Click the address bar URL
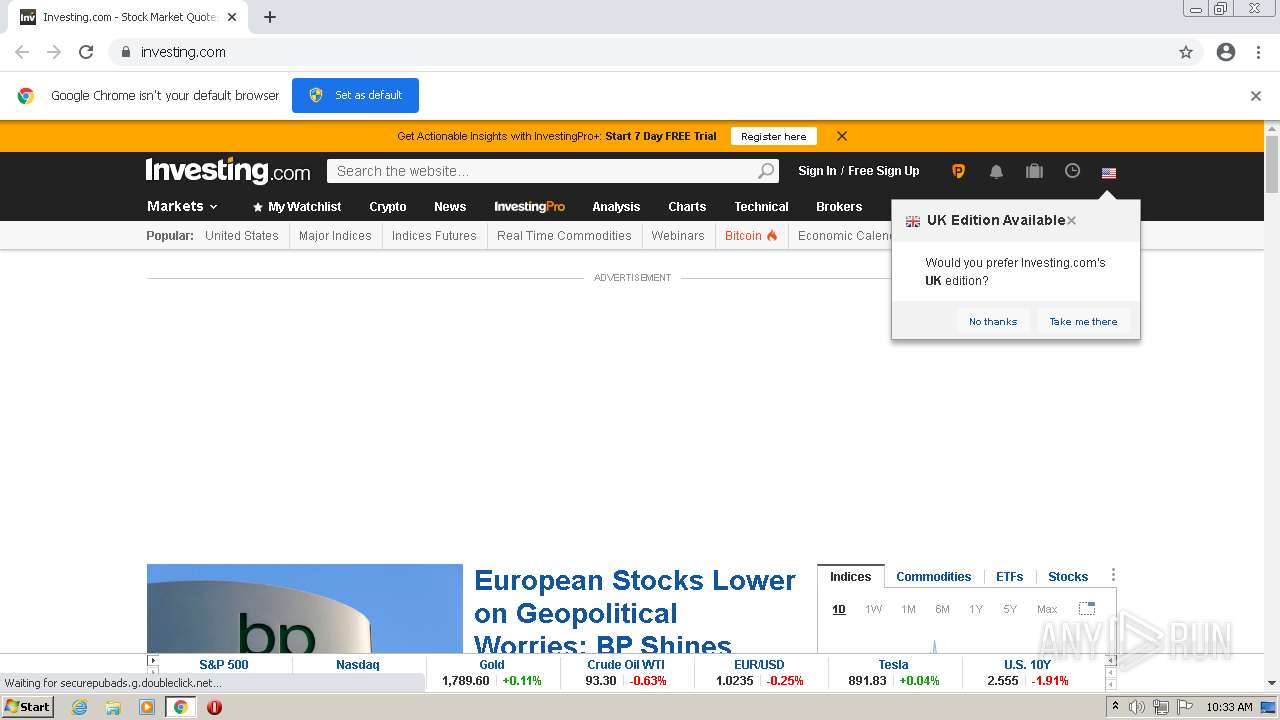 [x=183, y=52]
